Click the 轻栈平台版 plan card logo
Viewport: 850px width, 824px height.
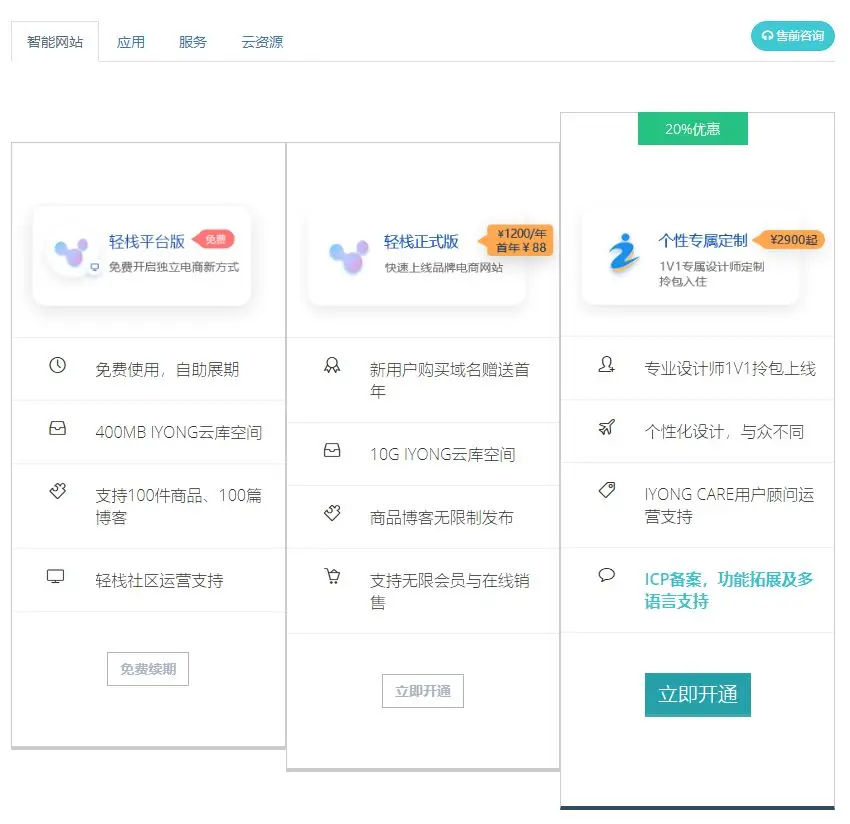tap(71, 254)
